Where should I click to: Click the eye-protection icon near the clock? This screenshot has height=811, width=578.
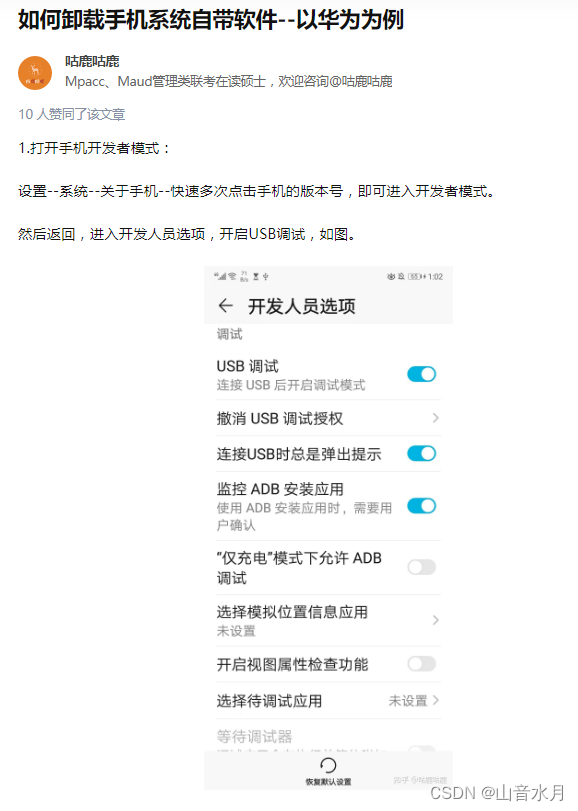(x=392, y=278)
